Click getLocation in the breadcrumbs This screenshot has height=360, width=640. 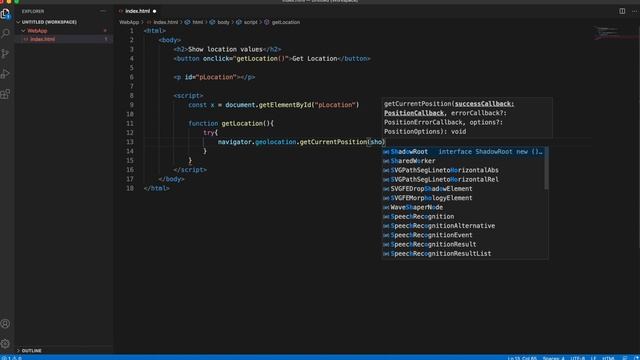tap(286, 22)
